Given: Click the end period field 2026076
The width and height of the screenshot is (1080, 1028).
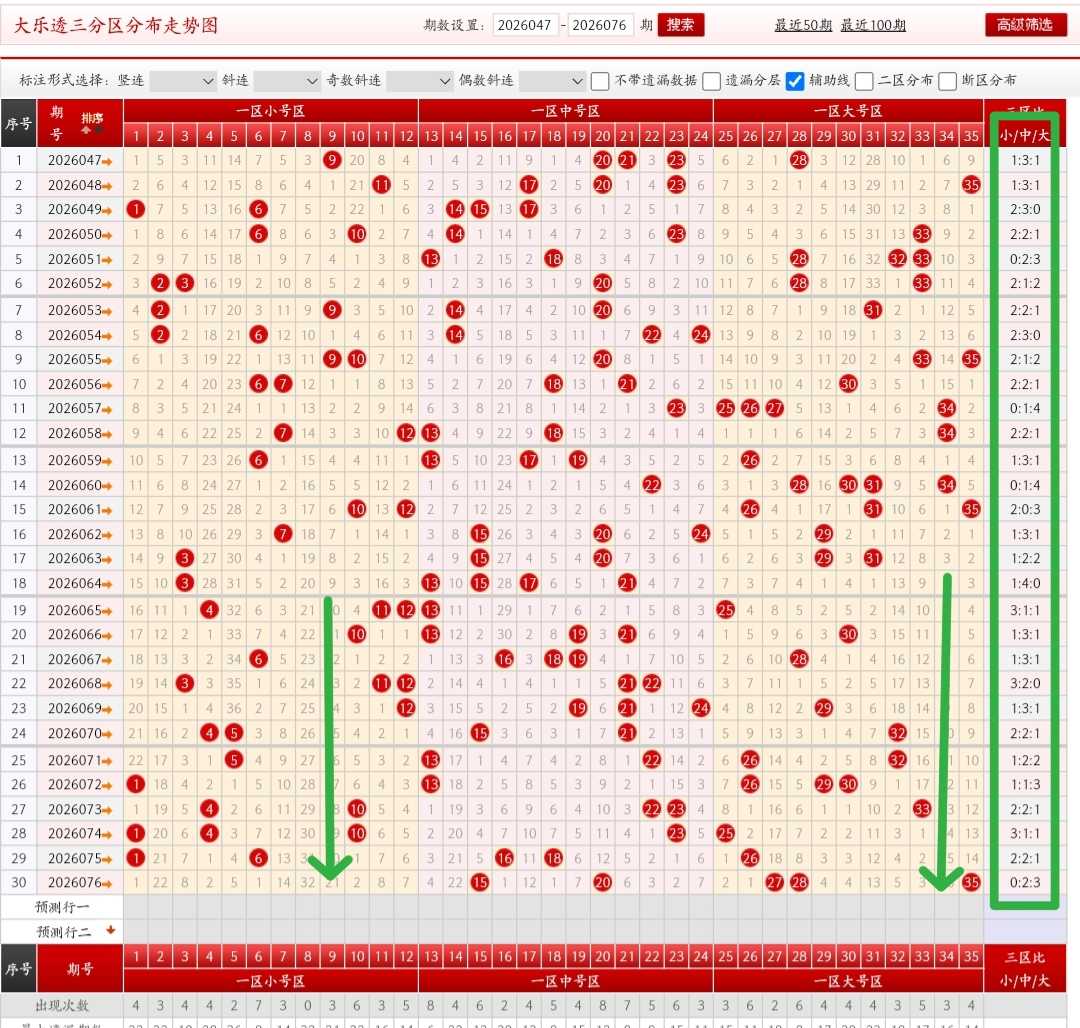Looking at the screenshot, I should point(599,25).
